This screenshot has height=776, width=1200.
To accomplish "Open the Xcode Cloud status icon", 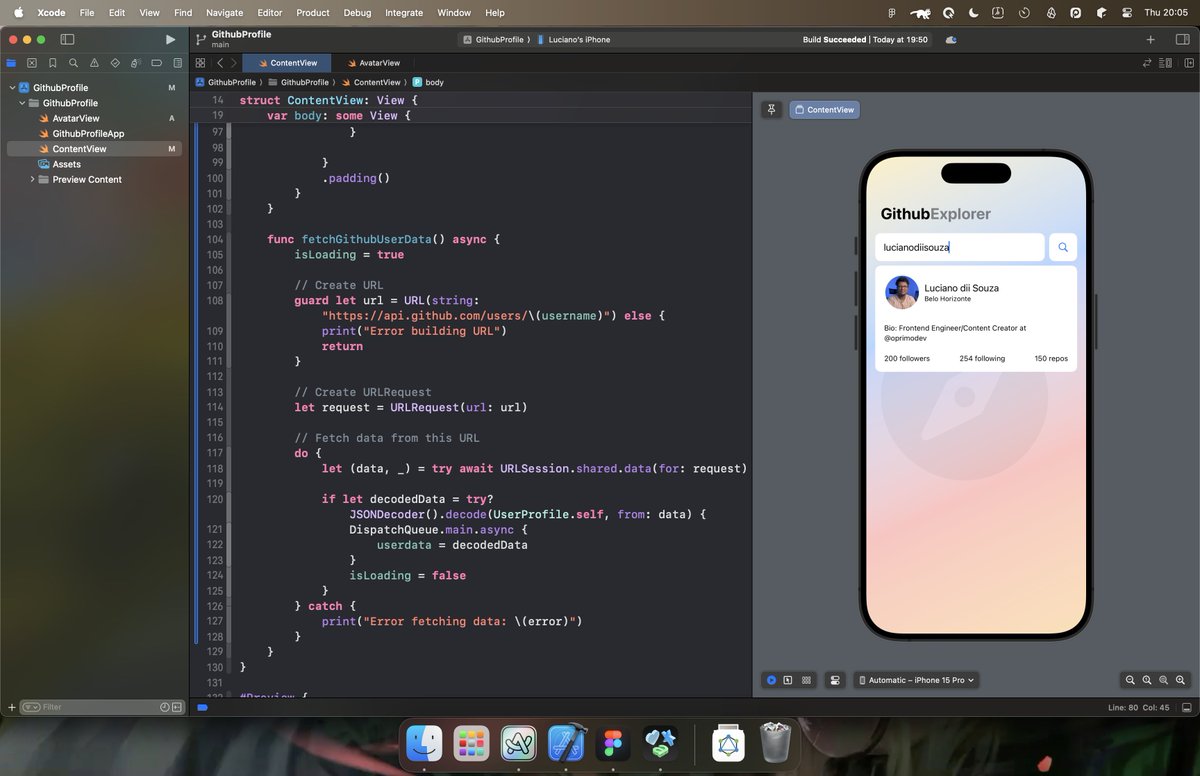I will tap(951, 39).
